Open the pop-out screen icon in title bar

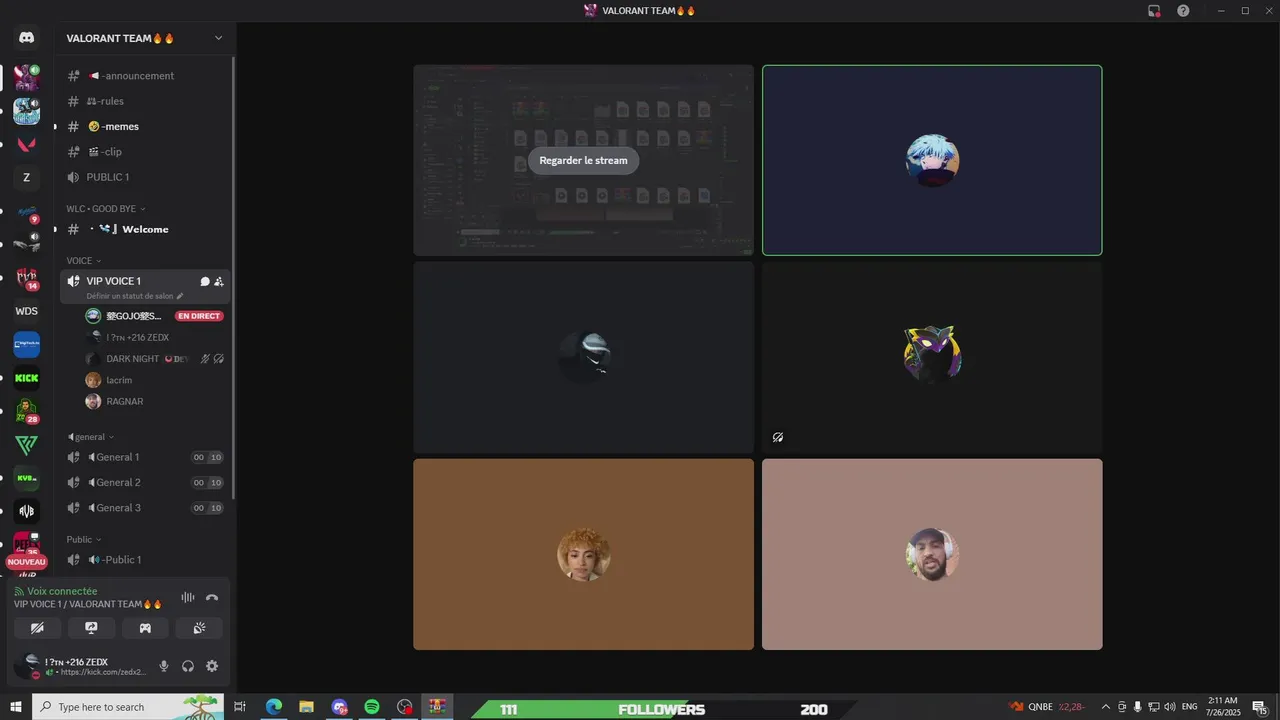(x=1154, y=10)
